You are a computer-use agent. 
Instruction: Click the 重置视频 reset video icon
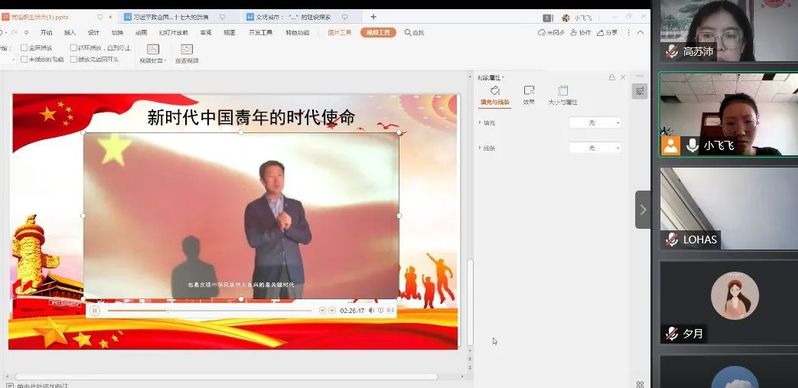pos(187,49)
